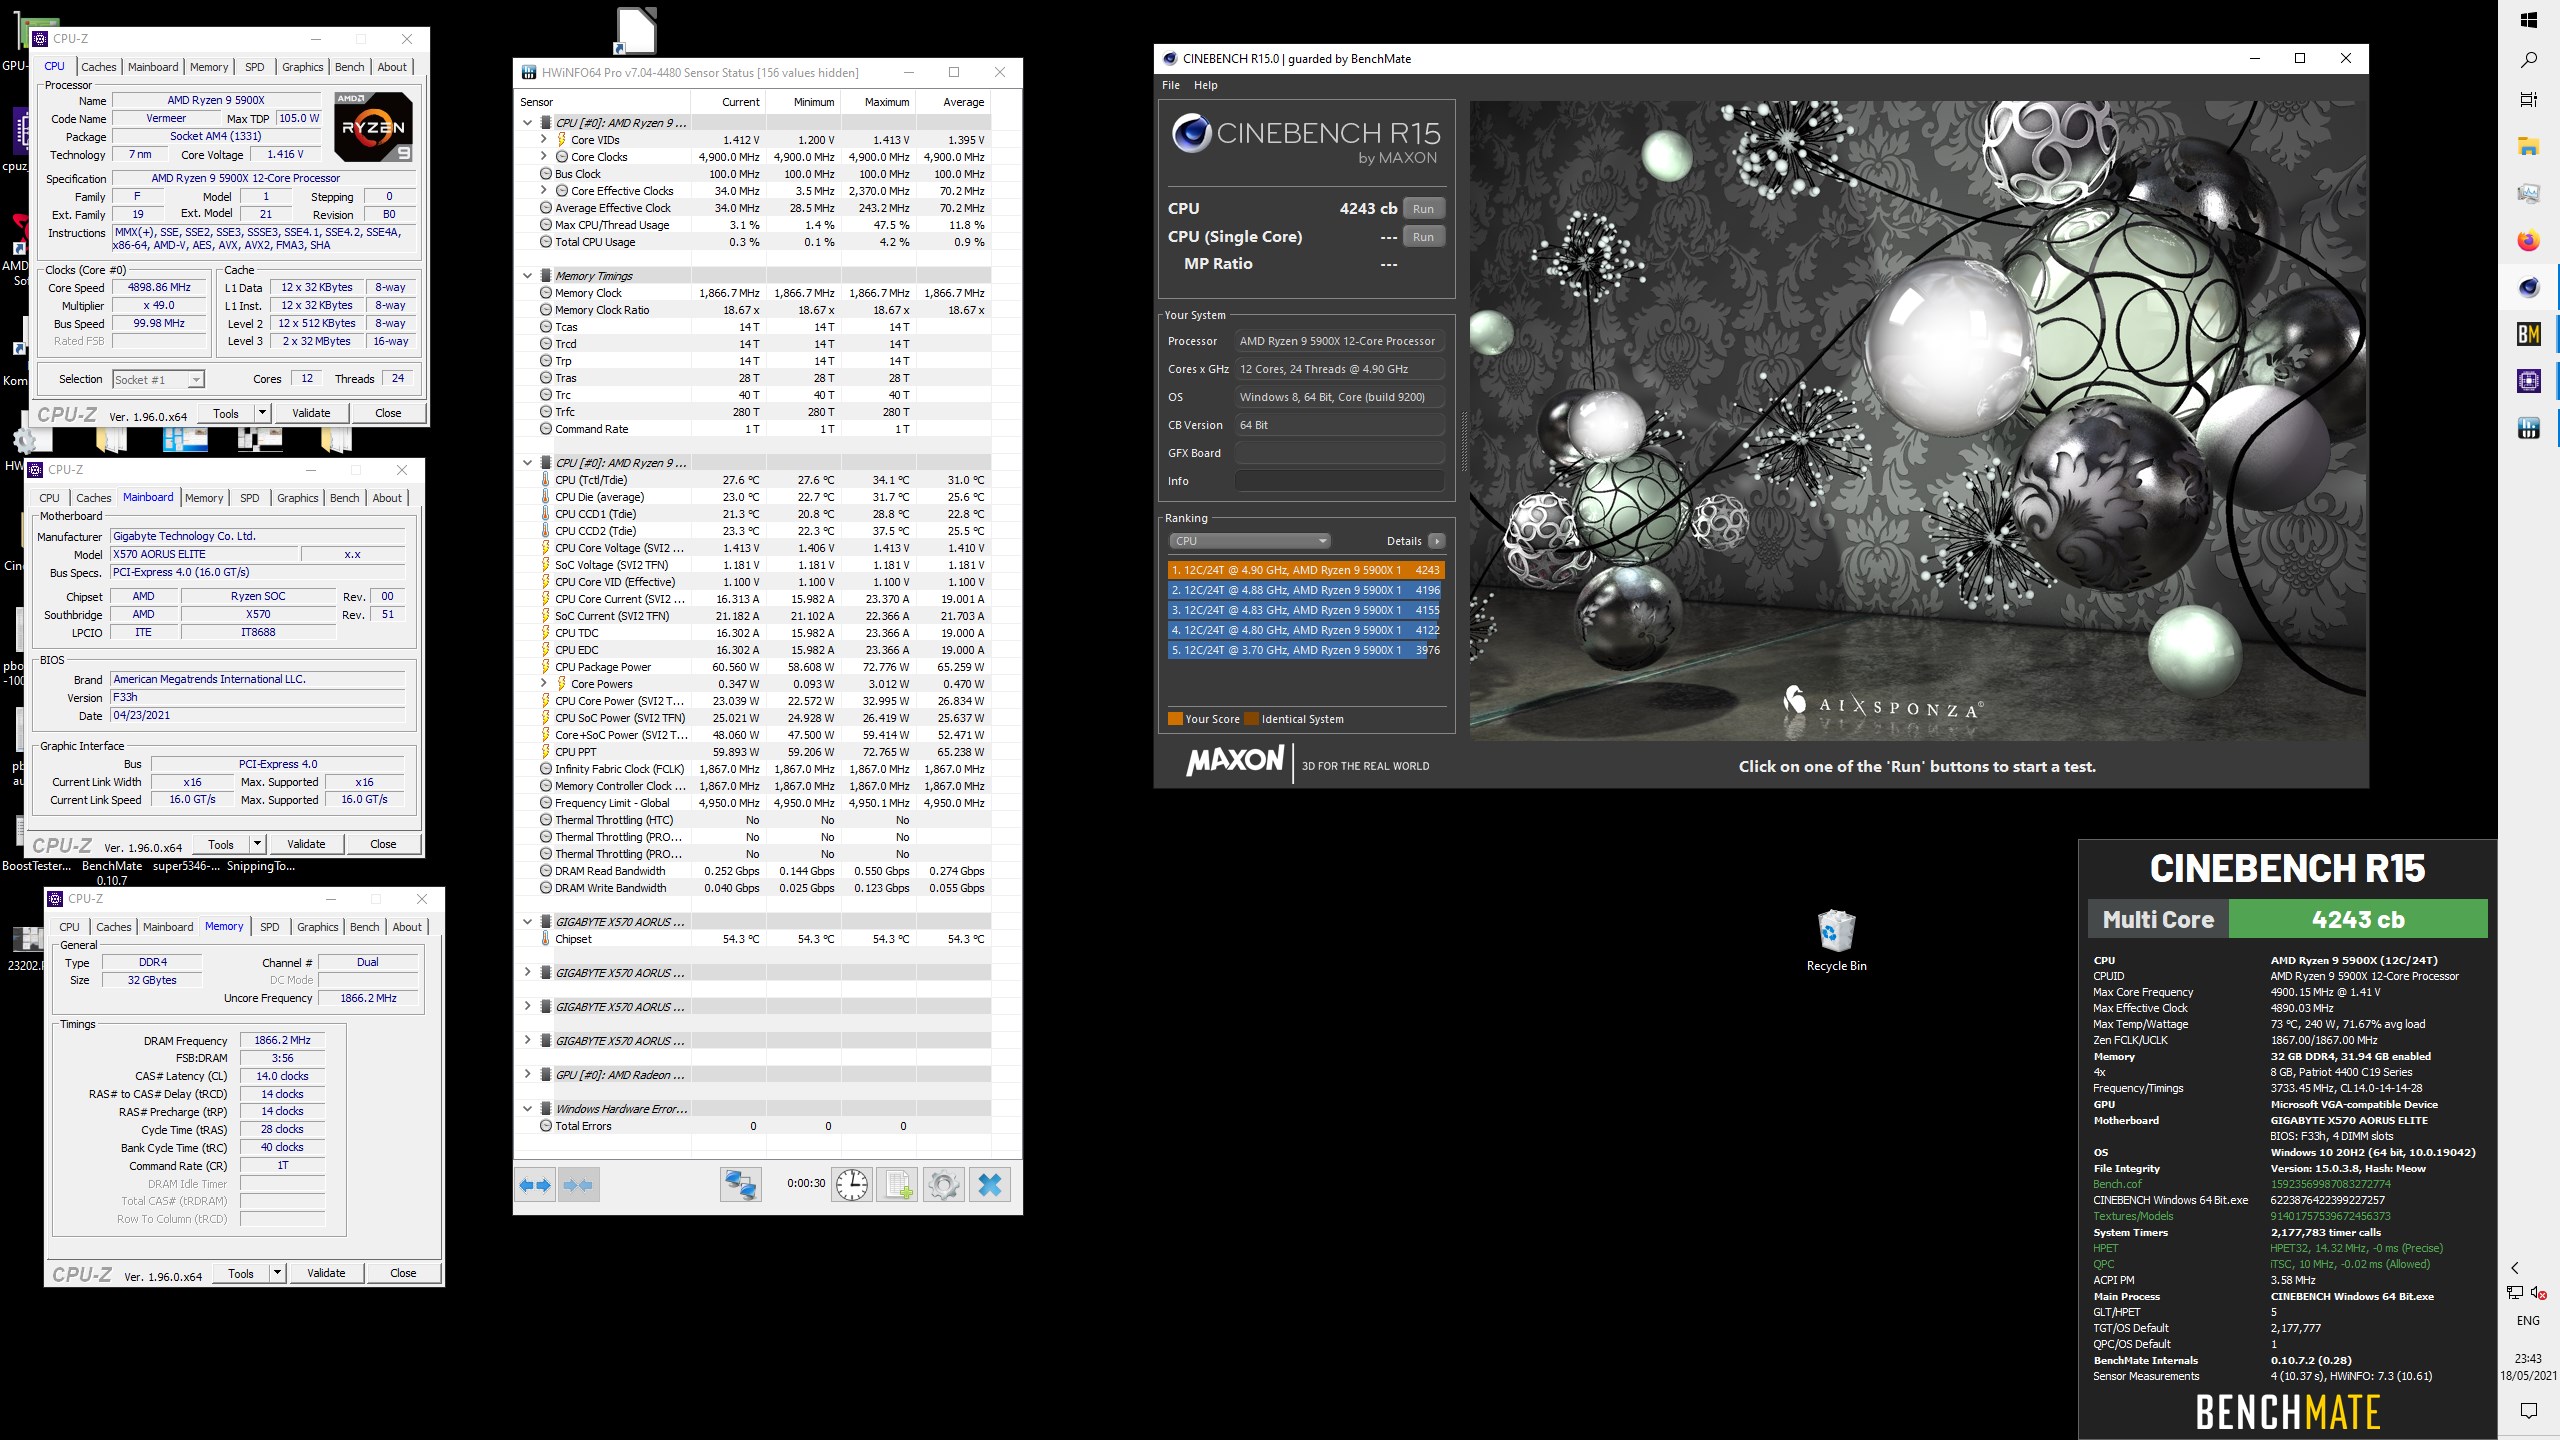Start HWiNFO logging via sheet-plus icon

click(x=897, y=1185)
